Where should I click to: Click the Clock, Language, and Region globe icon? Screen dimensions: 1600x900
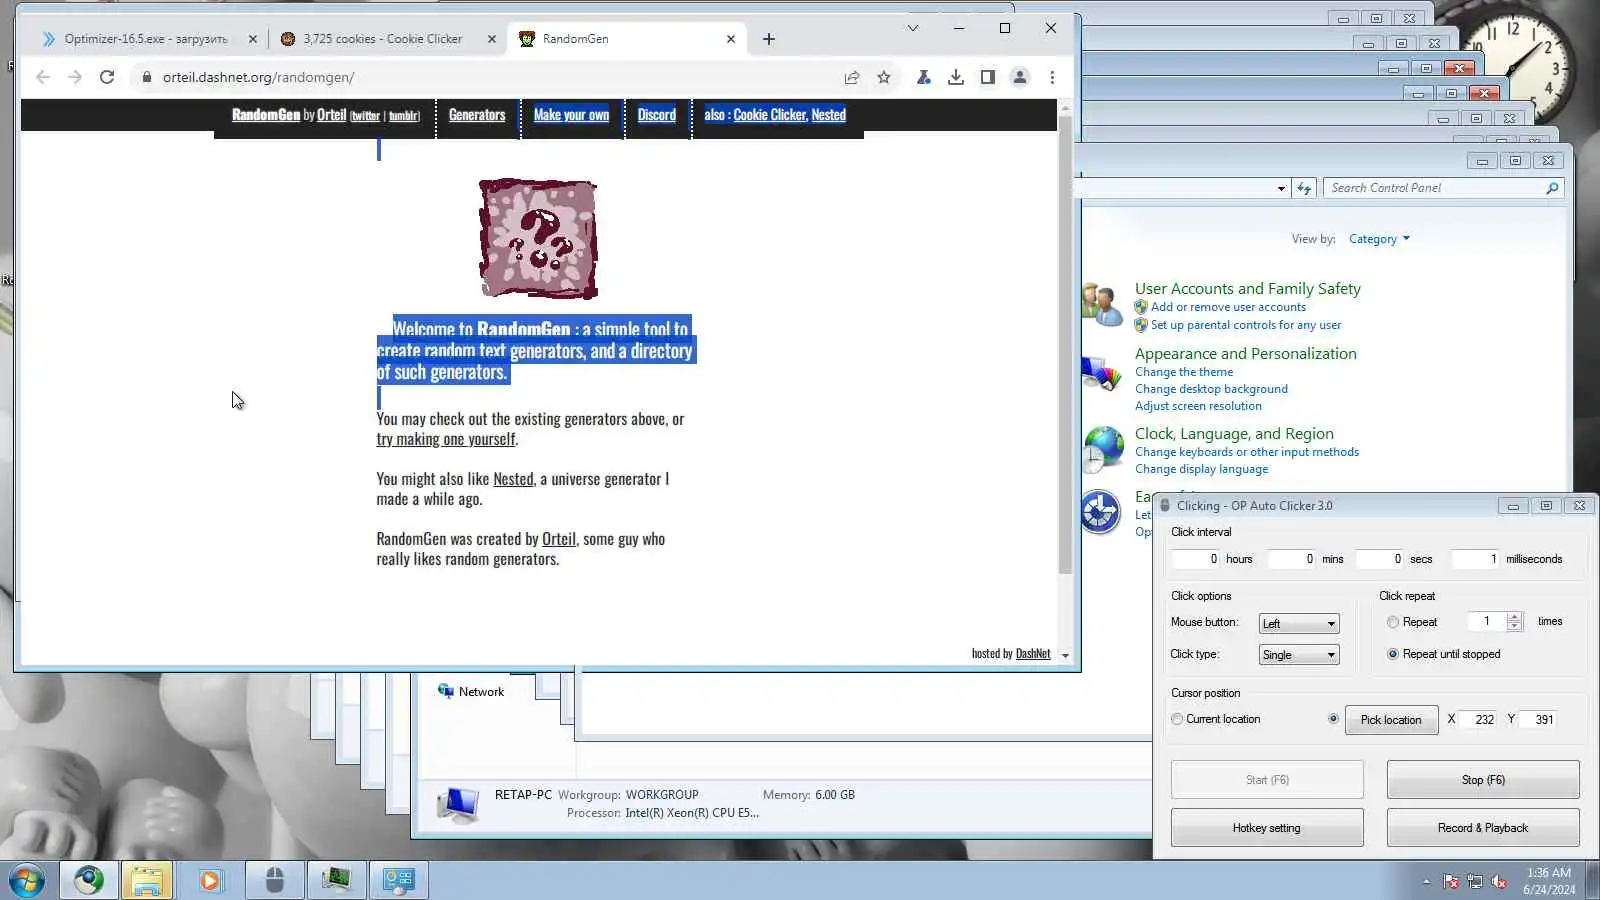click(1102, 448)
